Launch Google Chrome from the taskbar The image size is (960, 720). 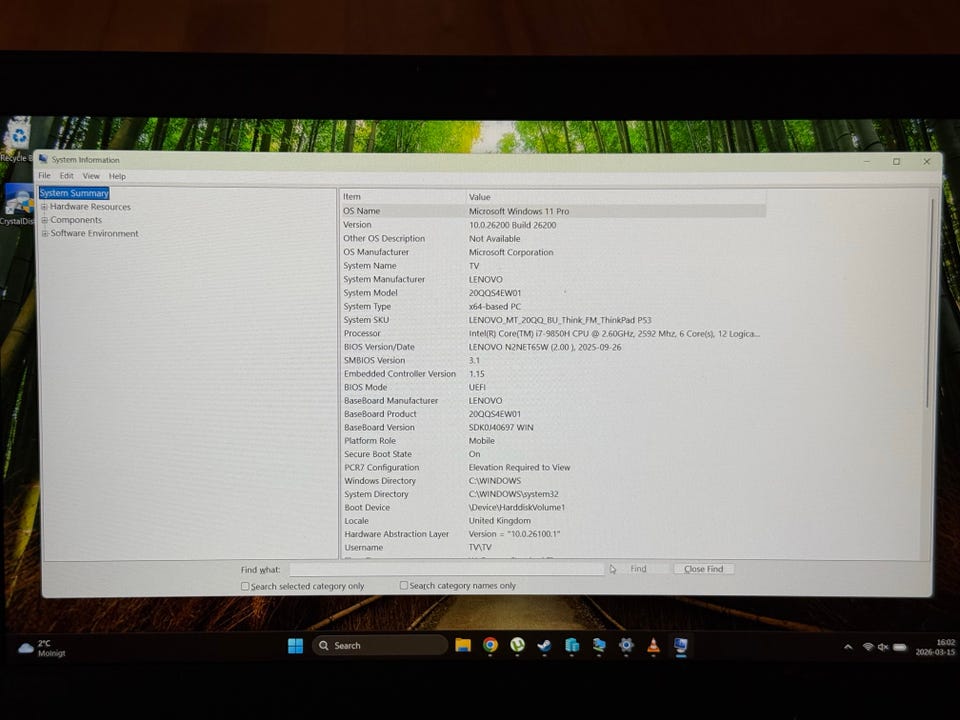click(490, 645)
